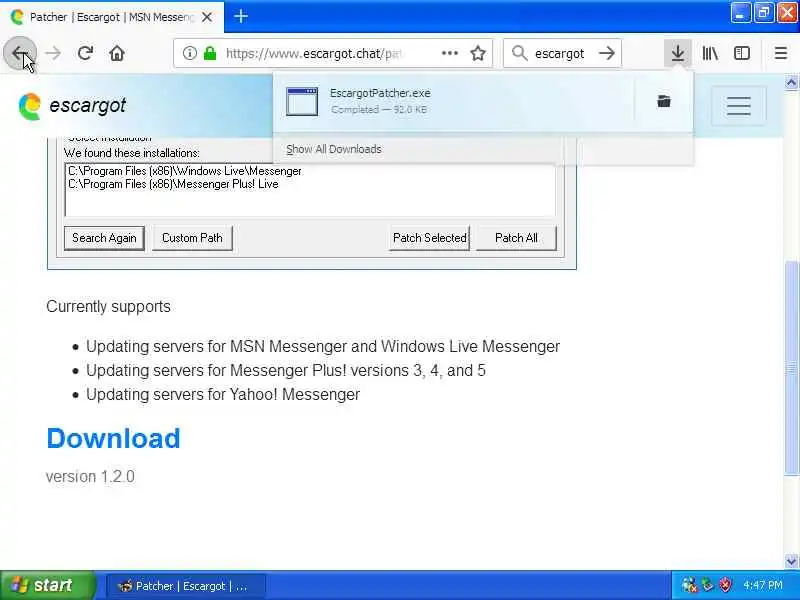800x600 pixels.
Task: Click the Patch All button
Action: point(516,238)
